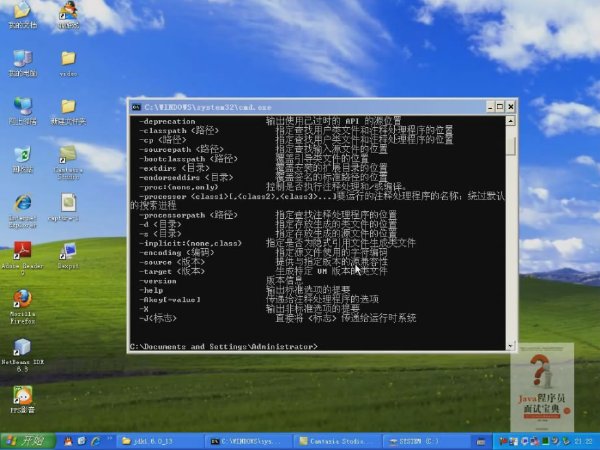
Task: Open the video folder on the desktop
Action: click(68, 63)
